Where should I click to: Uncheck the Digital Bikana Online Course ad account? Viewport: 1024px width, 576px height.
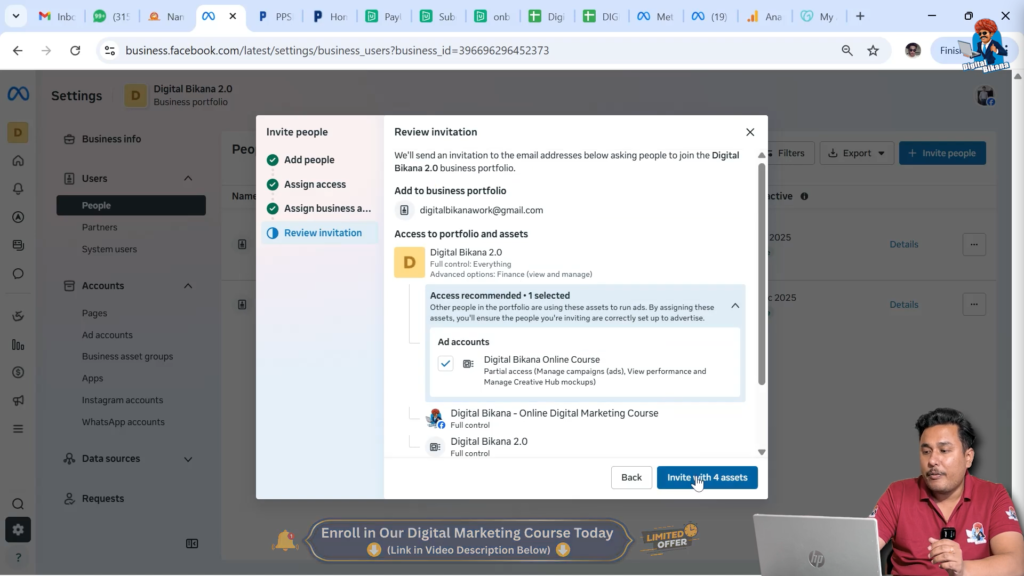tap(445, 364)
